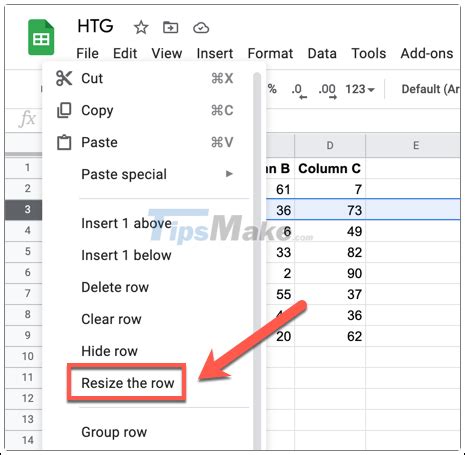
Task: Choose Cut from the context menu
Action: [146, 78]
